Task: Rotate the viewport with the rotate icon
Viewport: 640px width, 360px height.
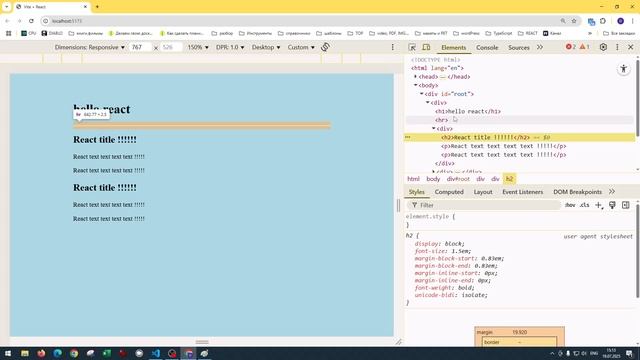Action: (325, 47)
